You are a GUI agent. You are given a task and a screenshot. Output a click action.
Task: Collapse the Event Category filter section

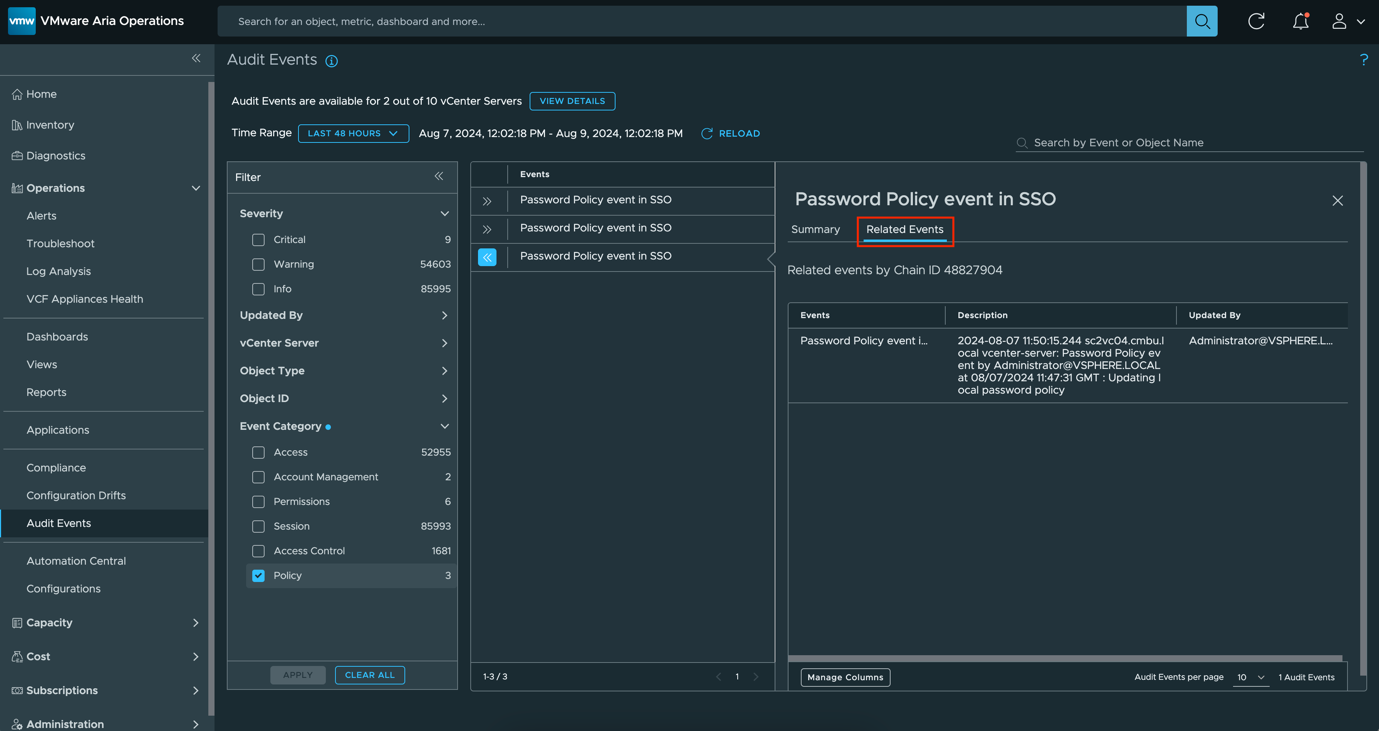(445, 427)
